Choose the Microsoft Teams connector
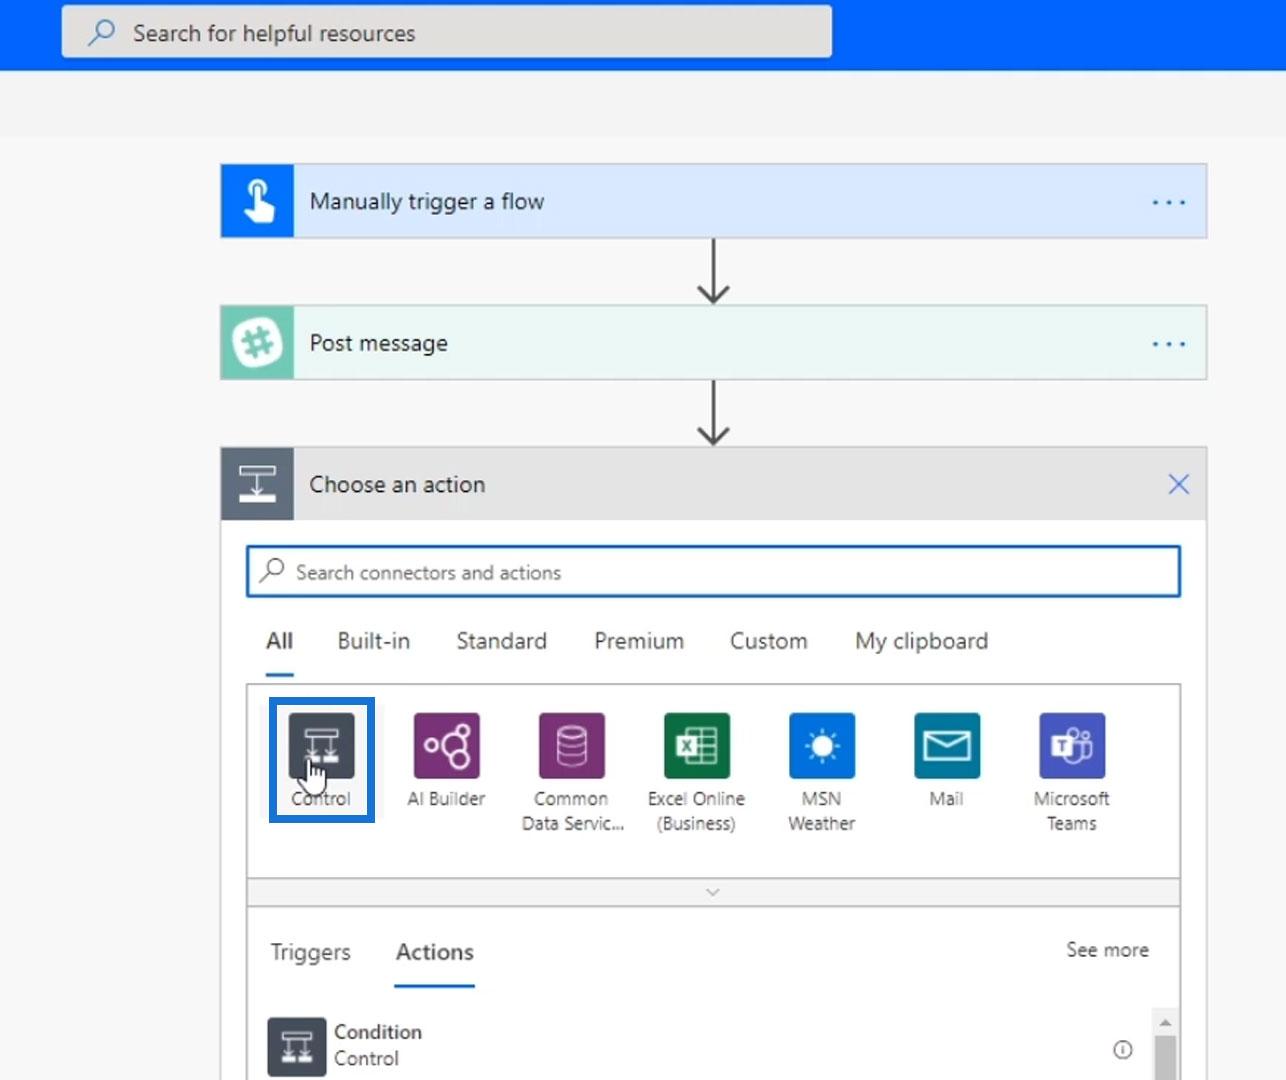This screenshot has height=1080, width=1286. pyautogui.click(x=1071, y=745)
